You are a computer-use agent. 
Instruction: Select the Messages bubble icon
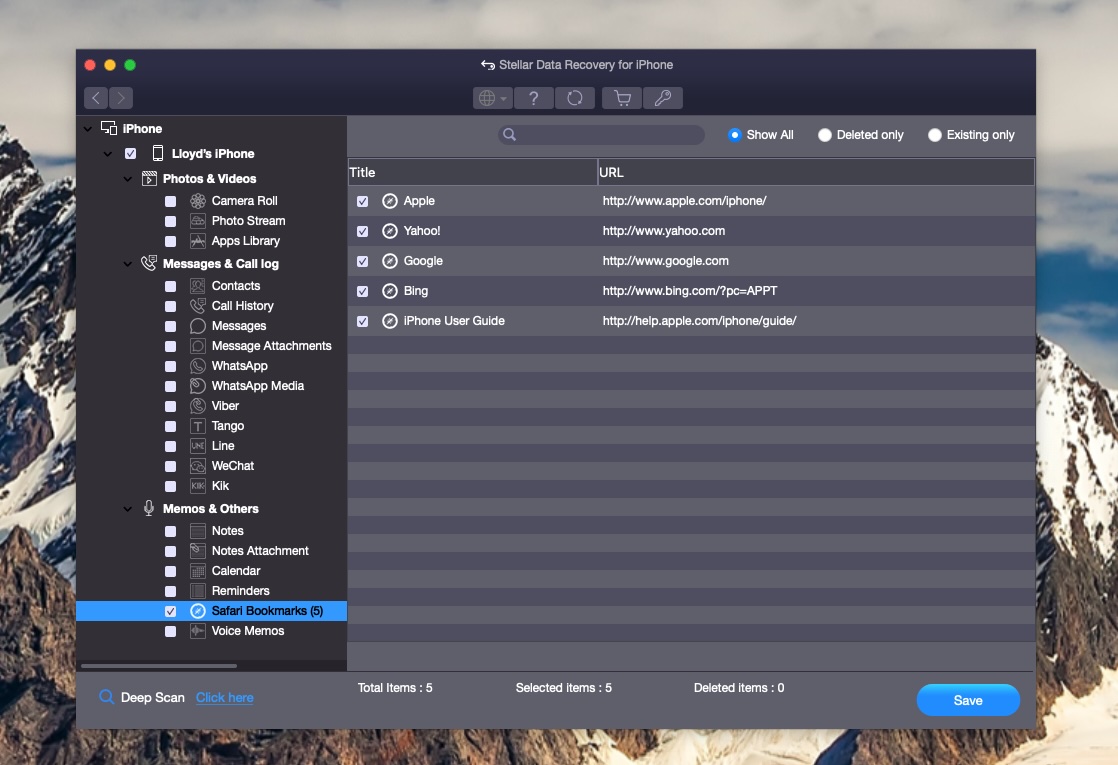[198, 326]
